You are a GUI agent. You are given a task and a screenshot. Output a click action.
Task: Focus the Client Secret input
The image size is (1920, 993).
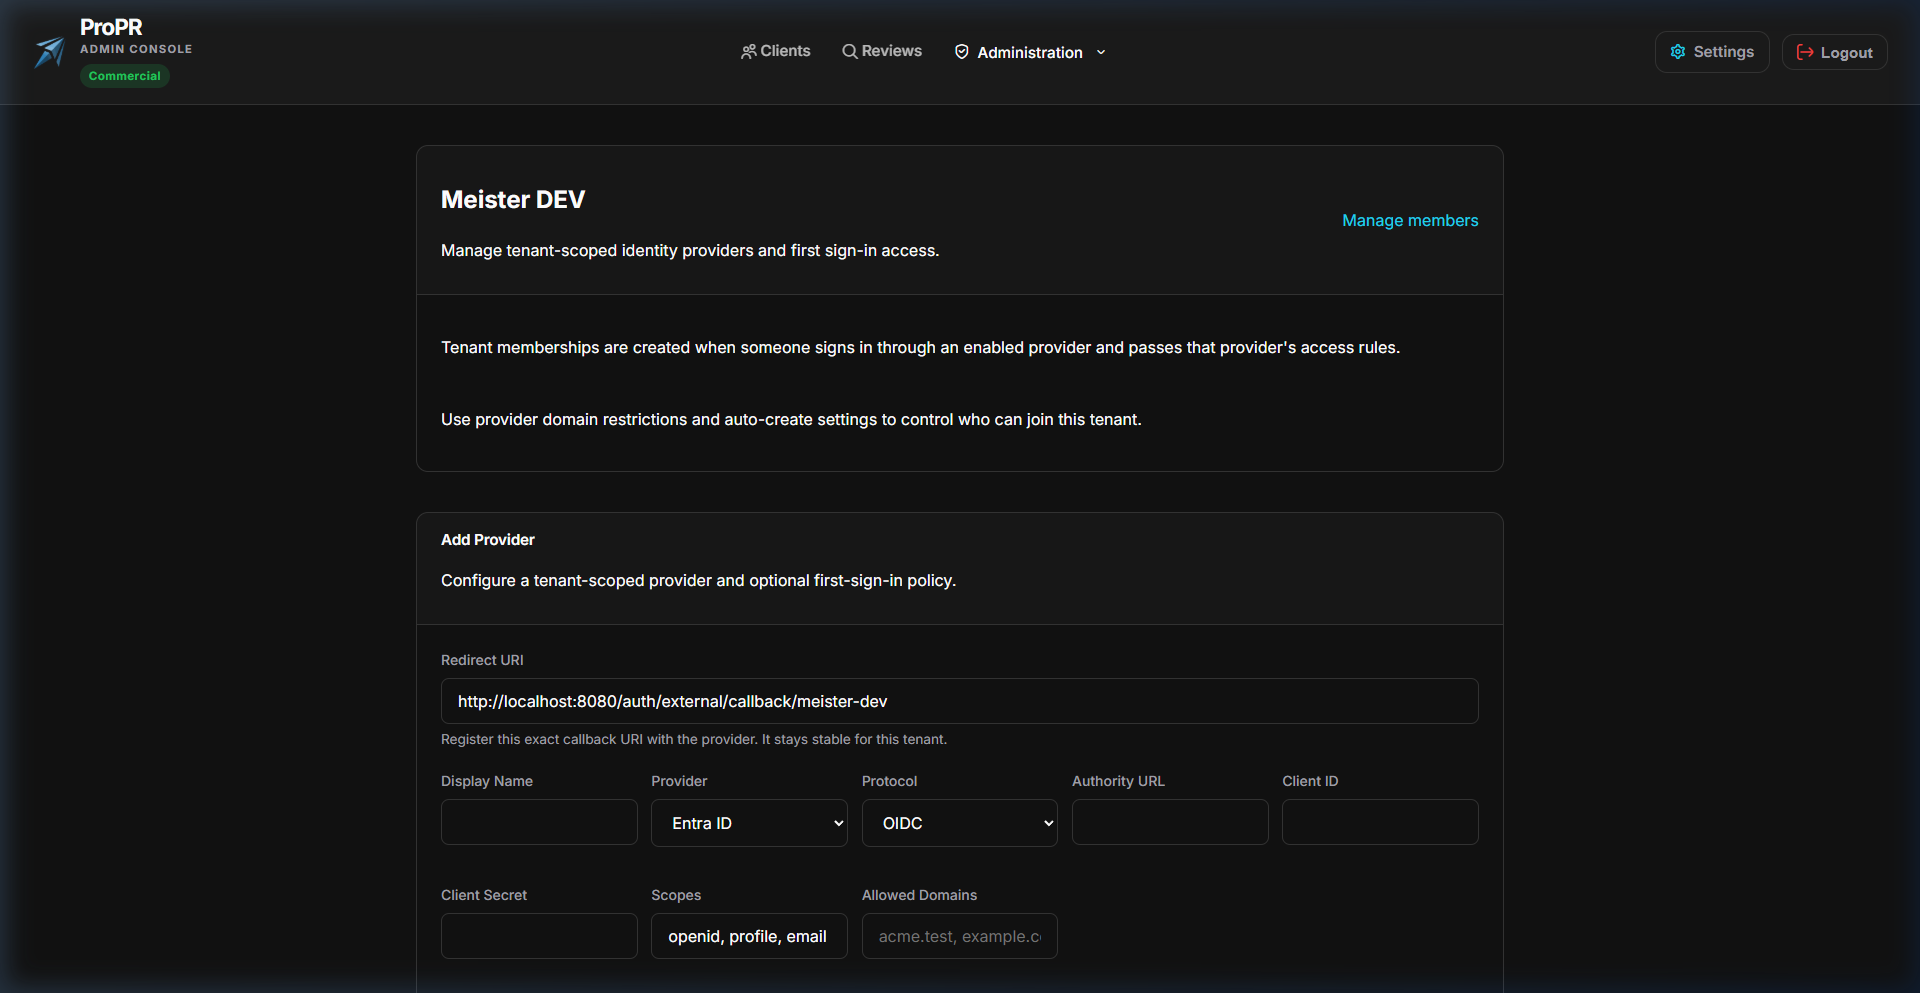pyautogui.click(x=539, y=936)
